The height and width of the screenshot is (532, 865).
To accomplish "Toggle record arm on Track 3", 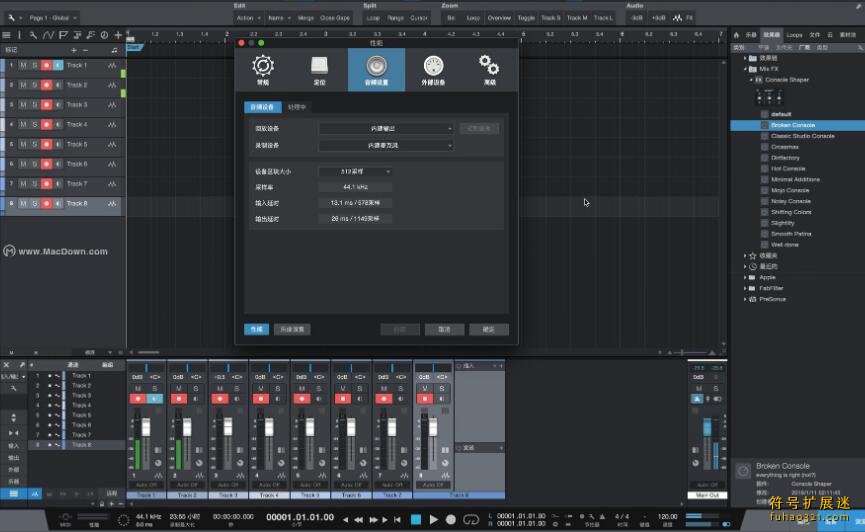I will (x=46, y=105).
